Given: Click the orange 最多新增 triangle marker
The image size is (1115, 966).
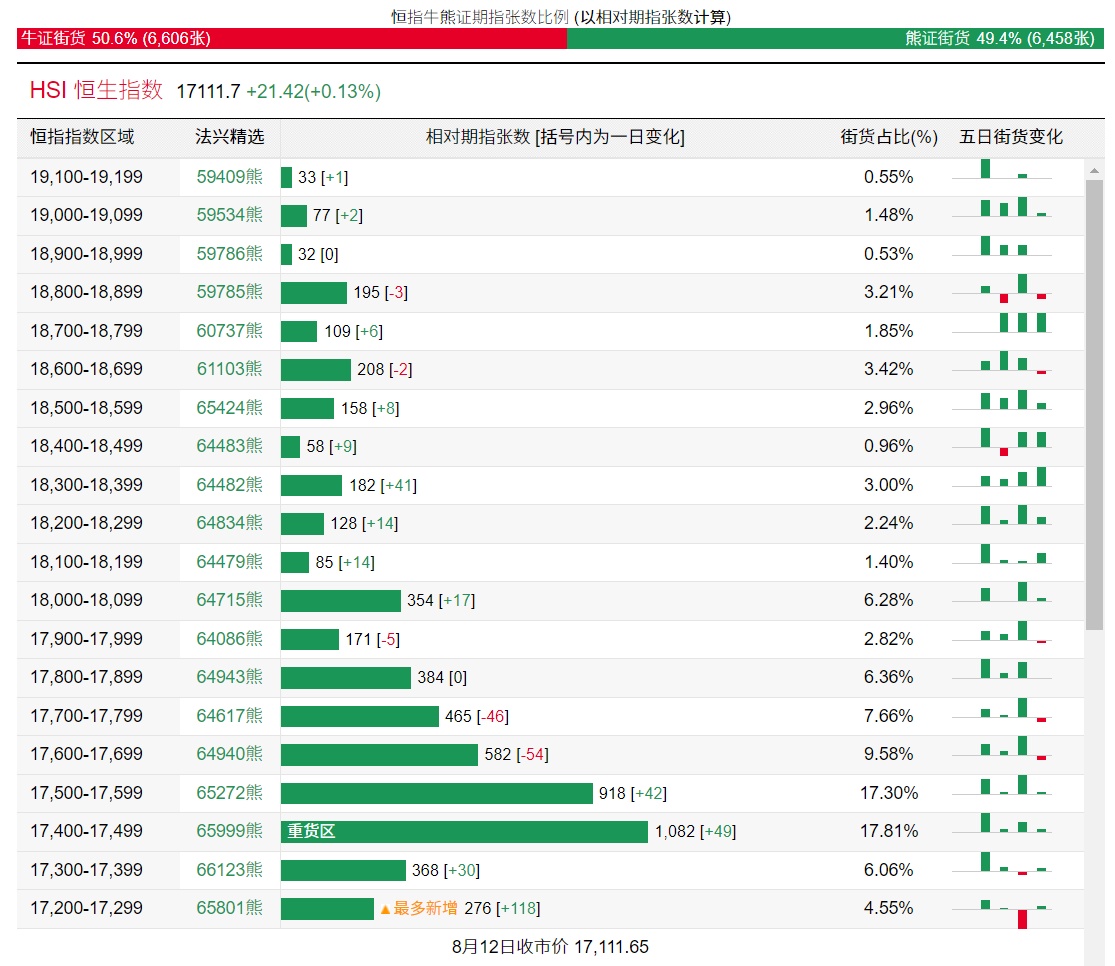Looking at the screenshot, I should pos(384,909).
